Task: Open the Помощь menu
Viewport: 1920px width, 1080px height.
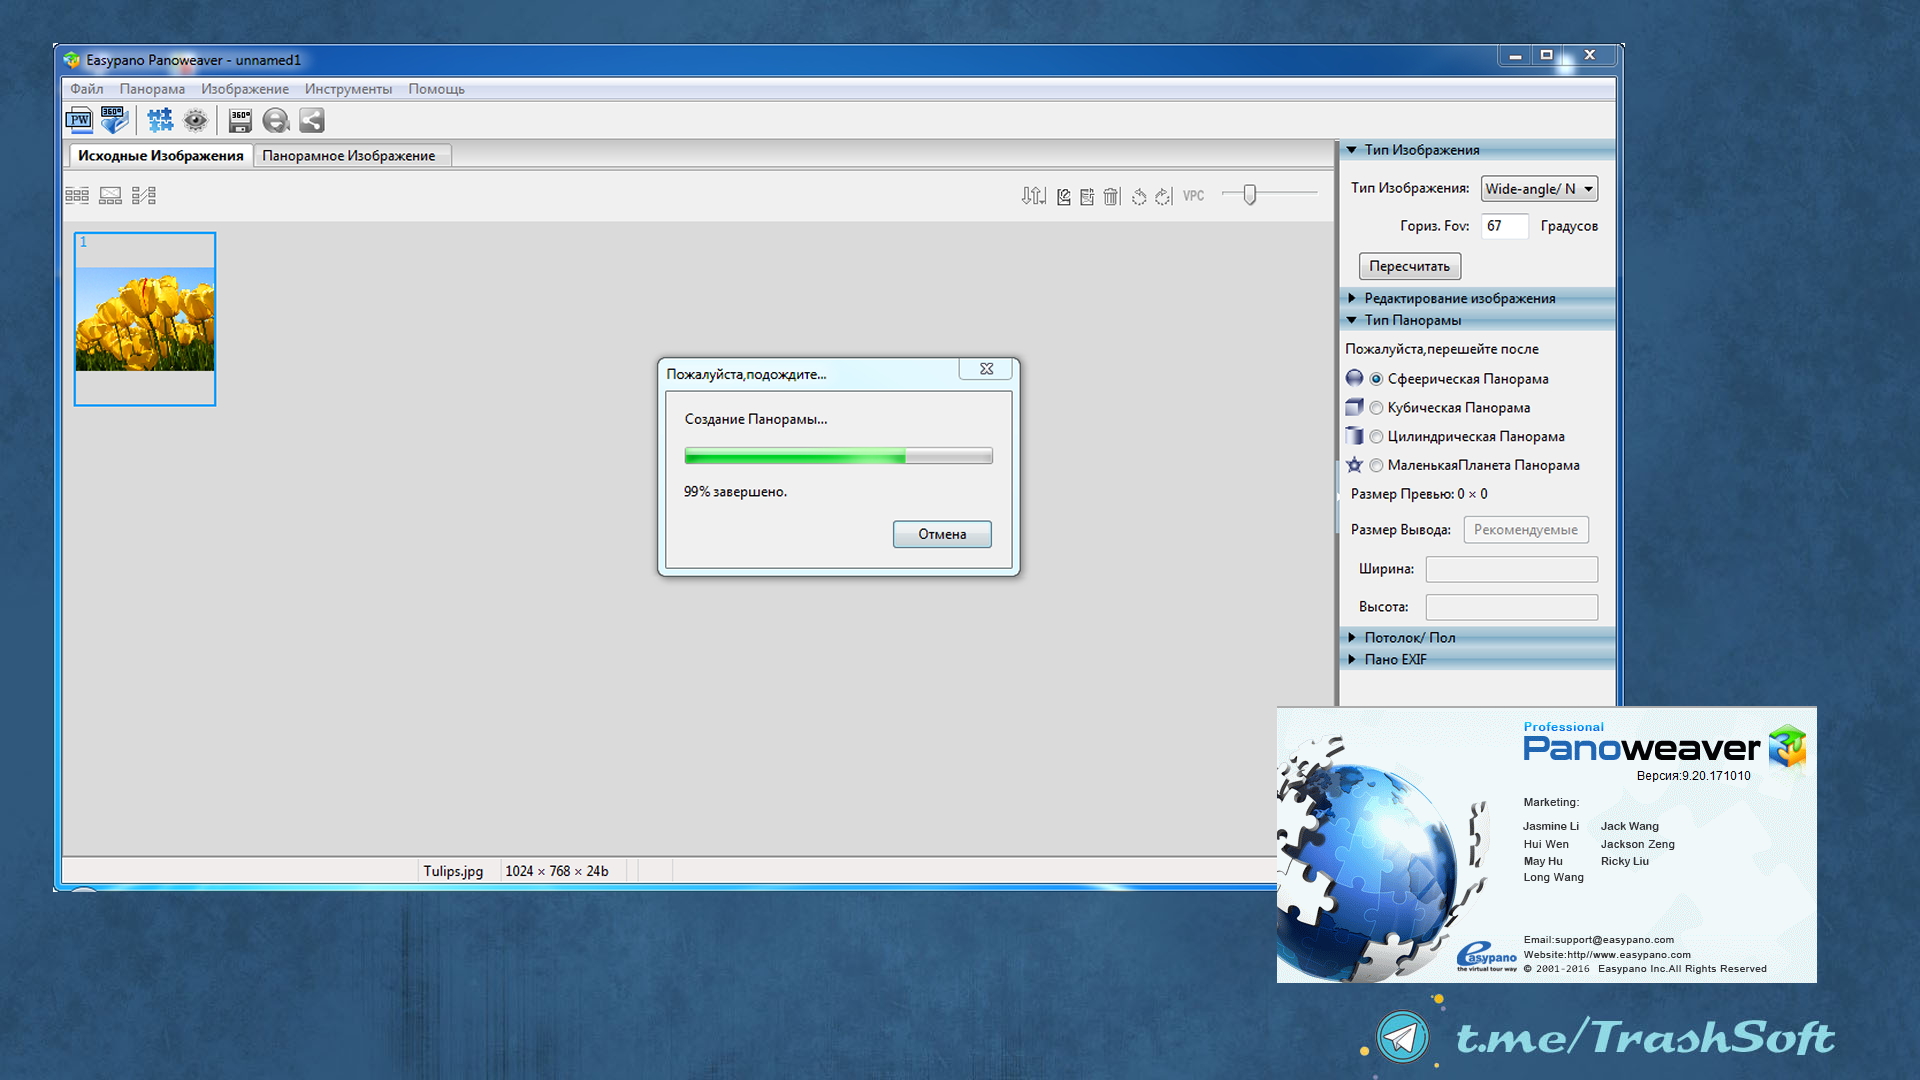Action: (x=436, y=89)
